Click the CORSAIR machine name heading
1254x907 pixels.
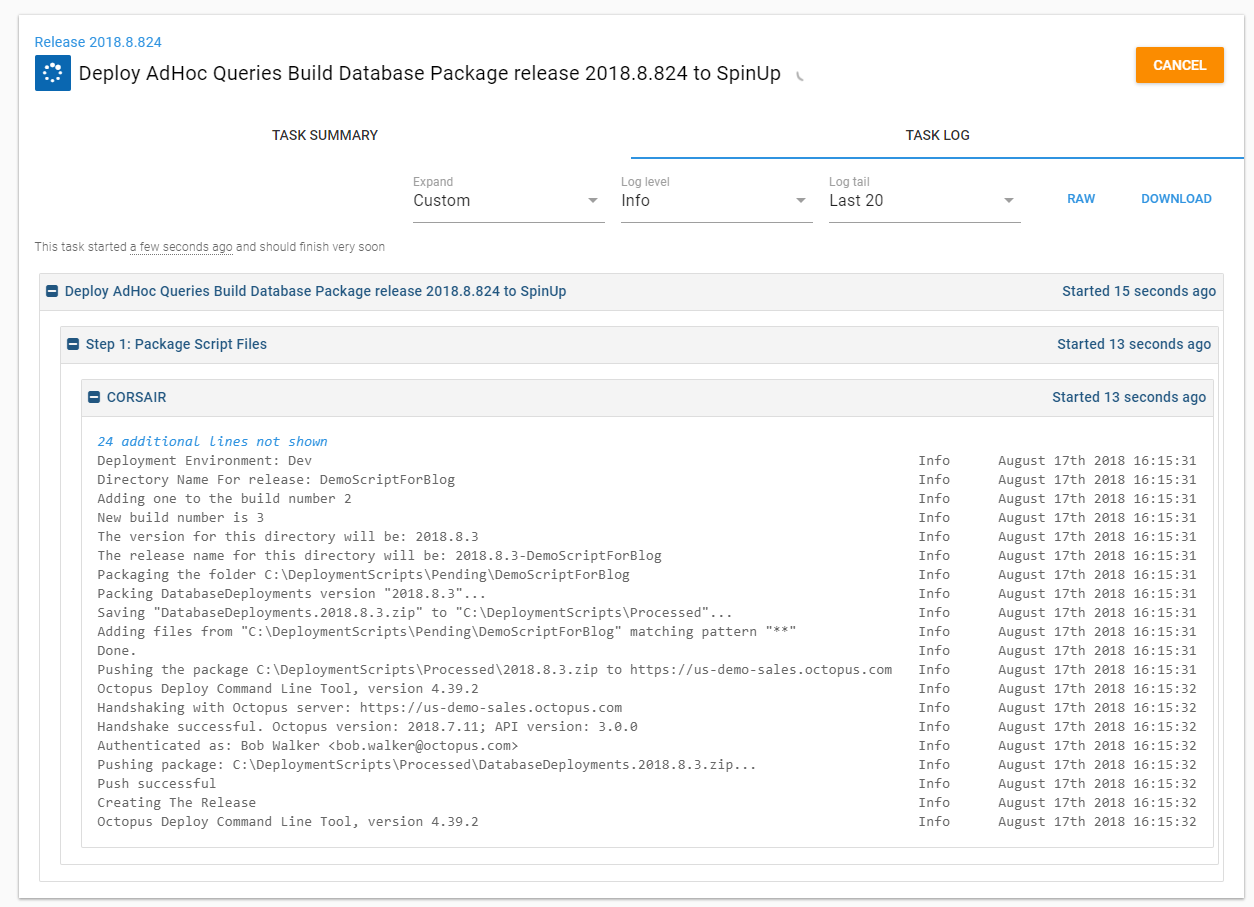point(136,397)
